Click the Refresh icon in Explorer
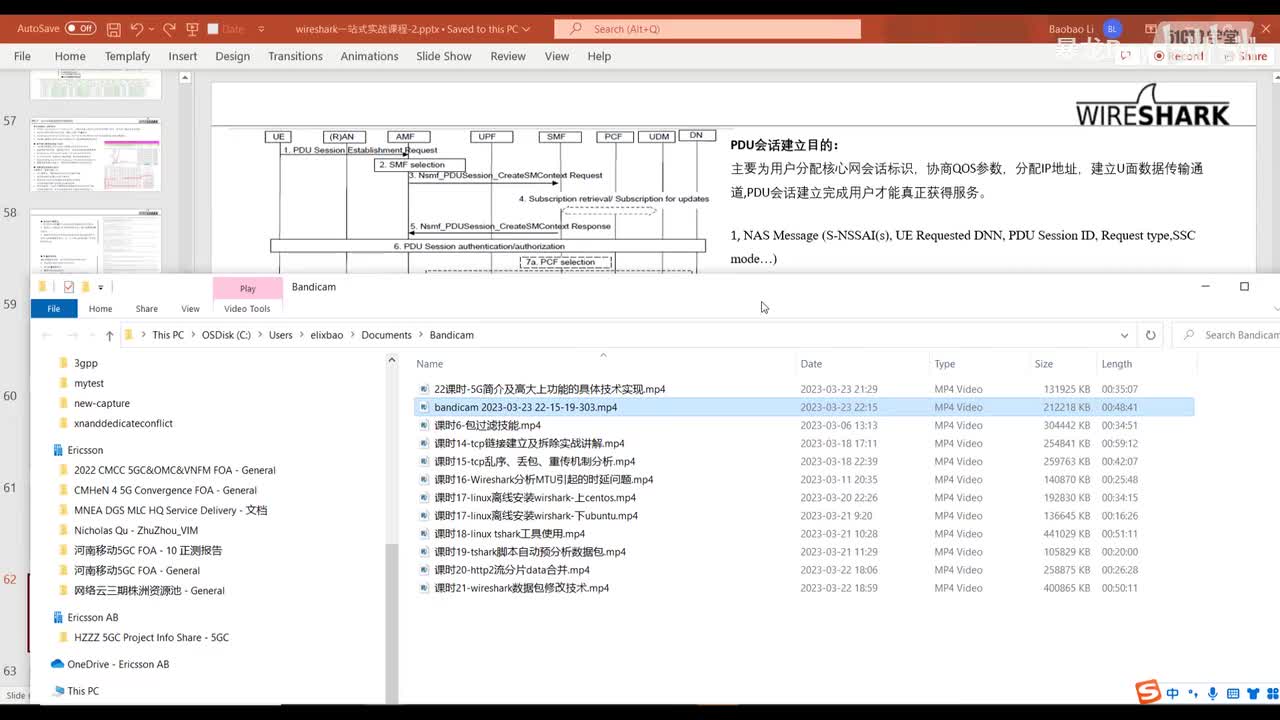1280x720 pixels. point(1150,335)
